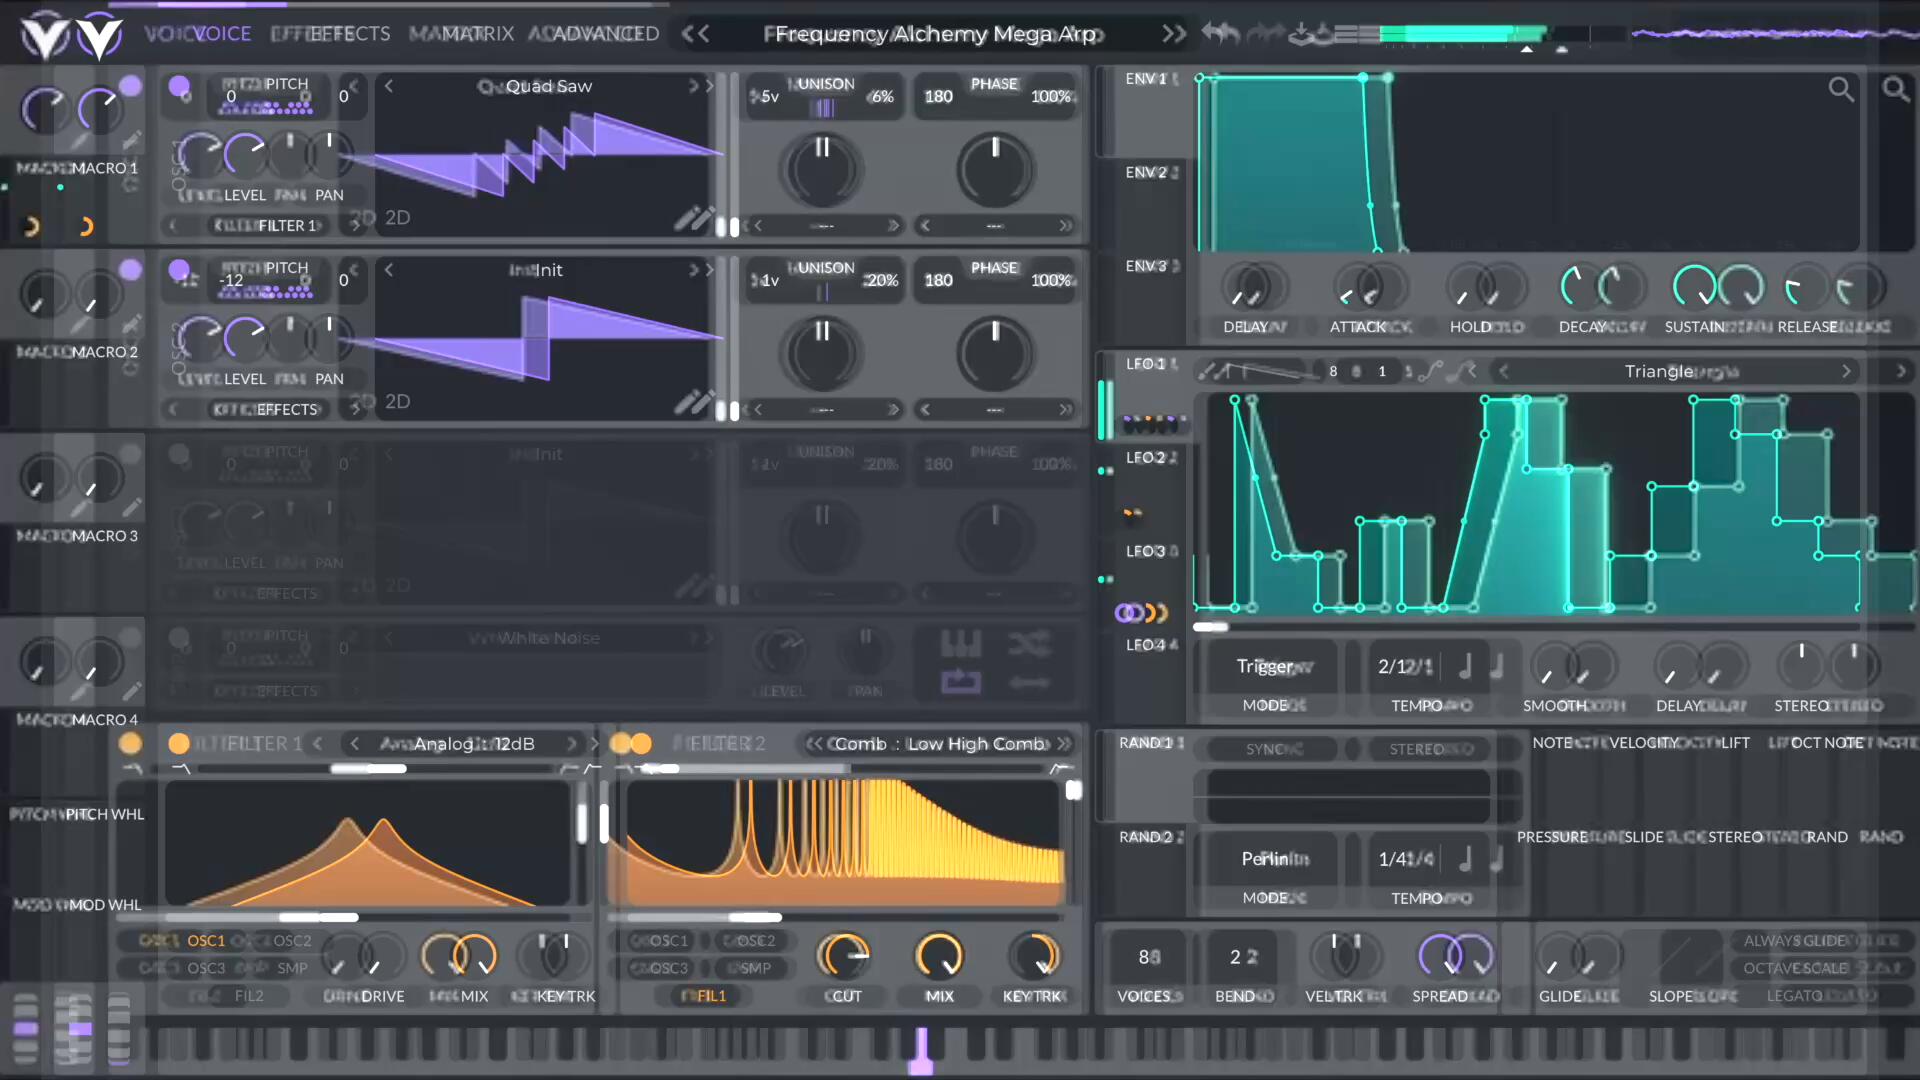Screen dimensions: 1920x1080
Task: Select the LFO paint brush tool
Action: point(1204,374)
